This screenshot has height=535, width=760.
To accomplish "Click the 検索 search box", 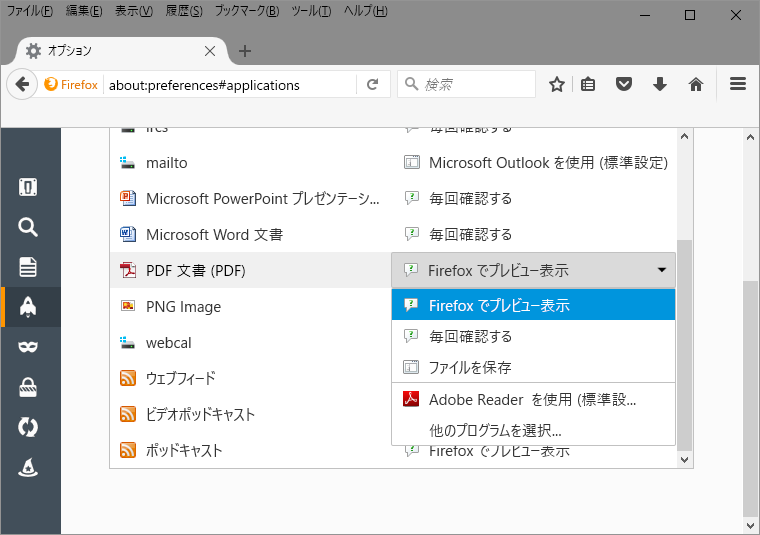I will pos(466,84).
